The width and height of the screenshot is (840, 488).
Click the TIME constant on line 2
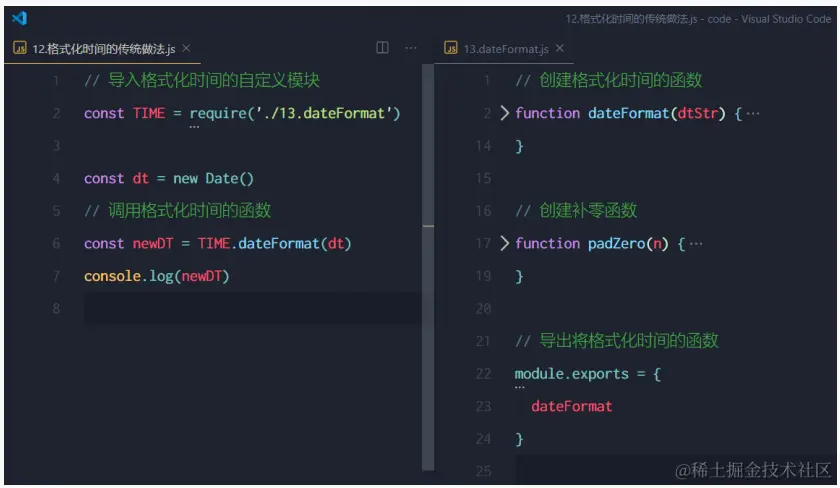pyautogui.click(x=149, y=114)
